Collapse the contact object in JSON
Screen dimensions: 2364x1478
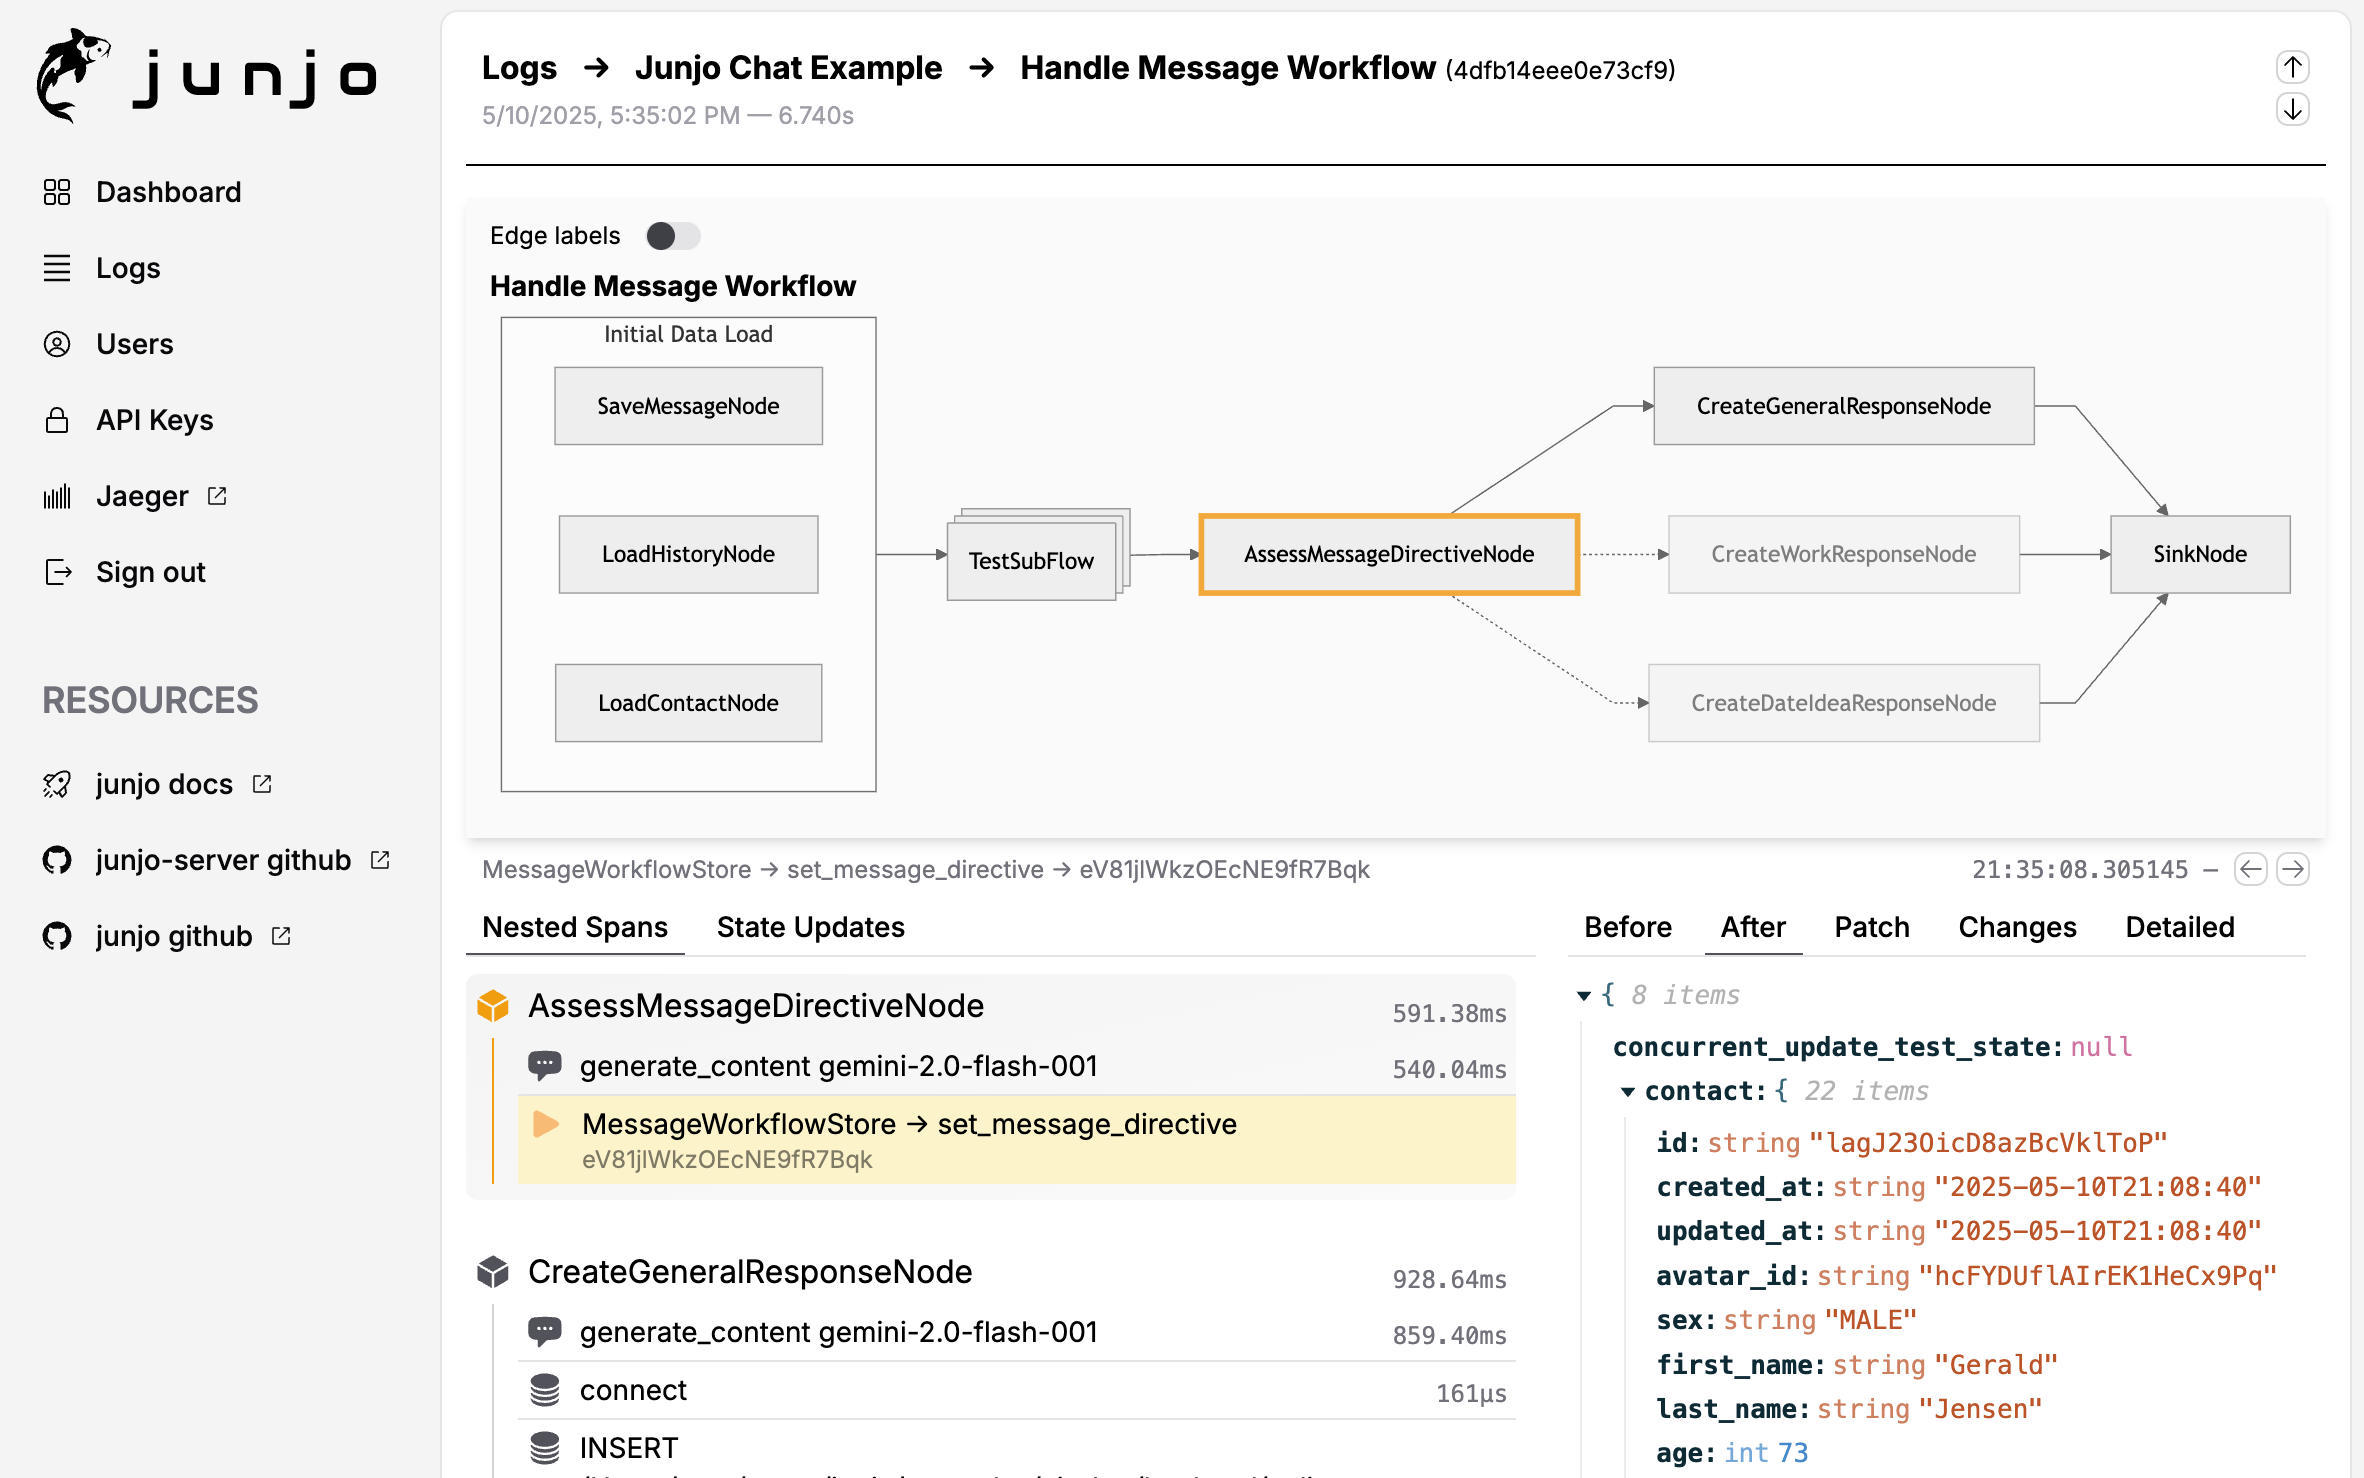(1628, 1091)
